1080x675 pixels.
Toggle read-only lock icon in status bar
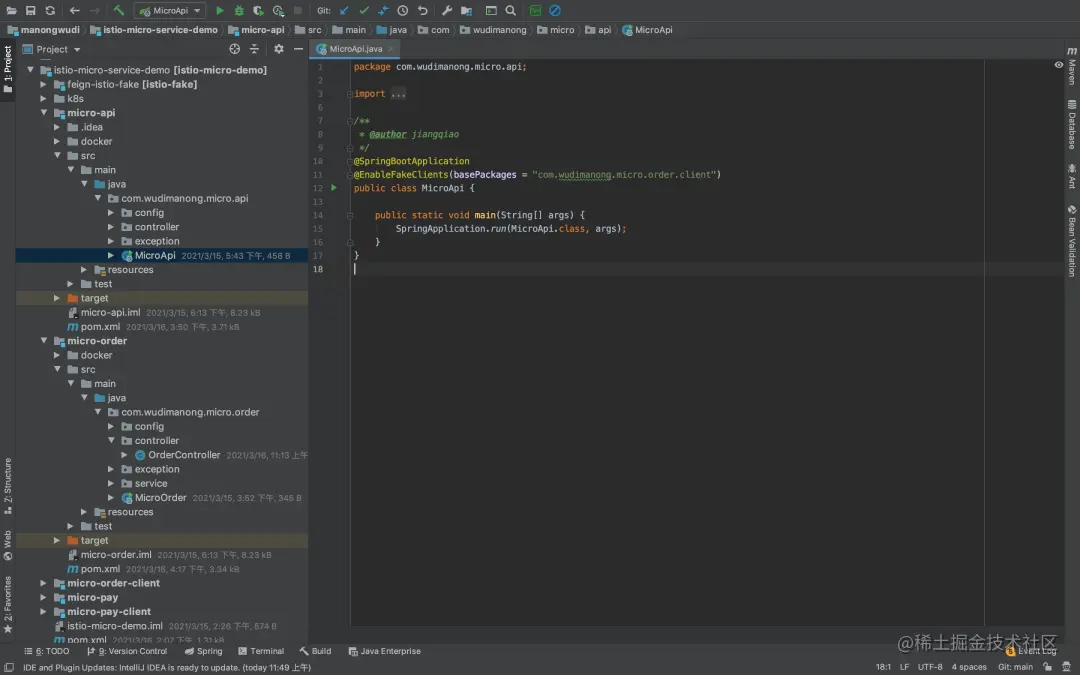[1048, 667]
